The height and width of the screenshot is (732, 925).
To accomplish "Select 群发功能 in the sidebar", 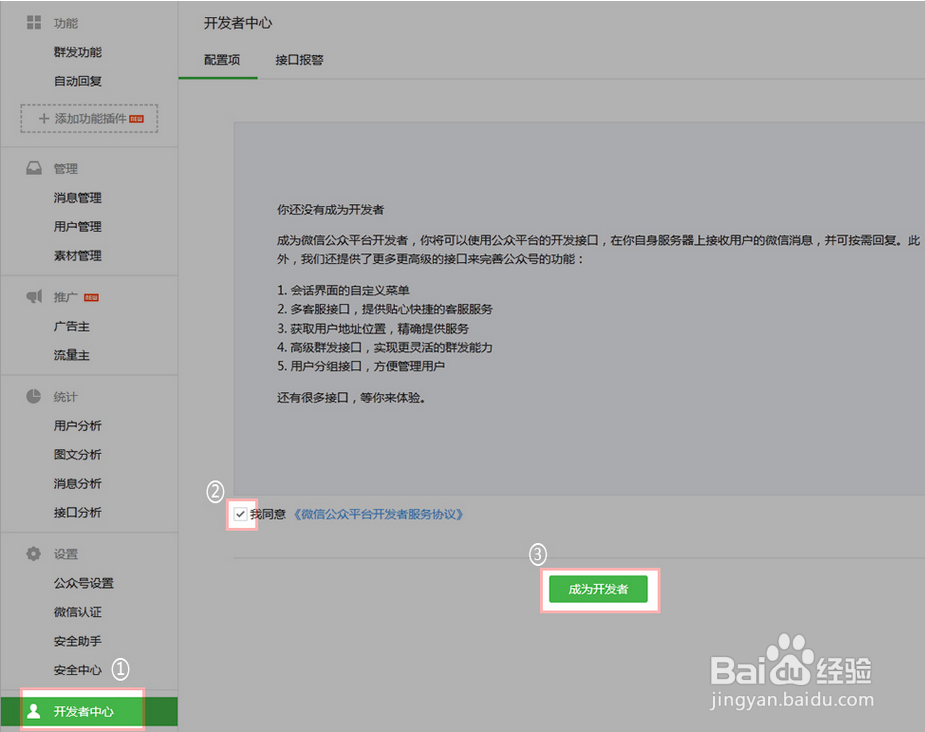I will (x=77, y=51).
